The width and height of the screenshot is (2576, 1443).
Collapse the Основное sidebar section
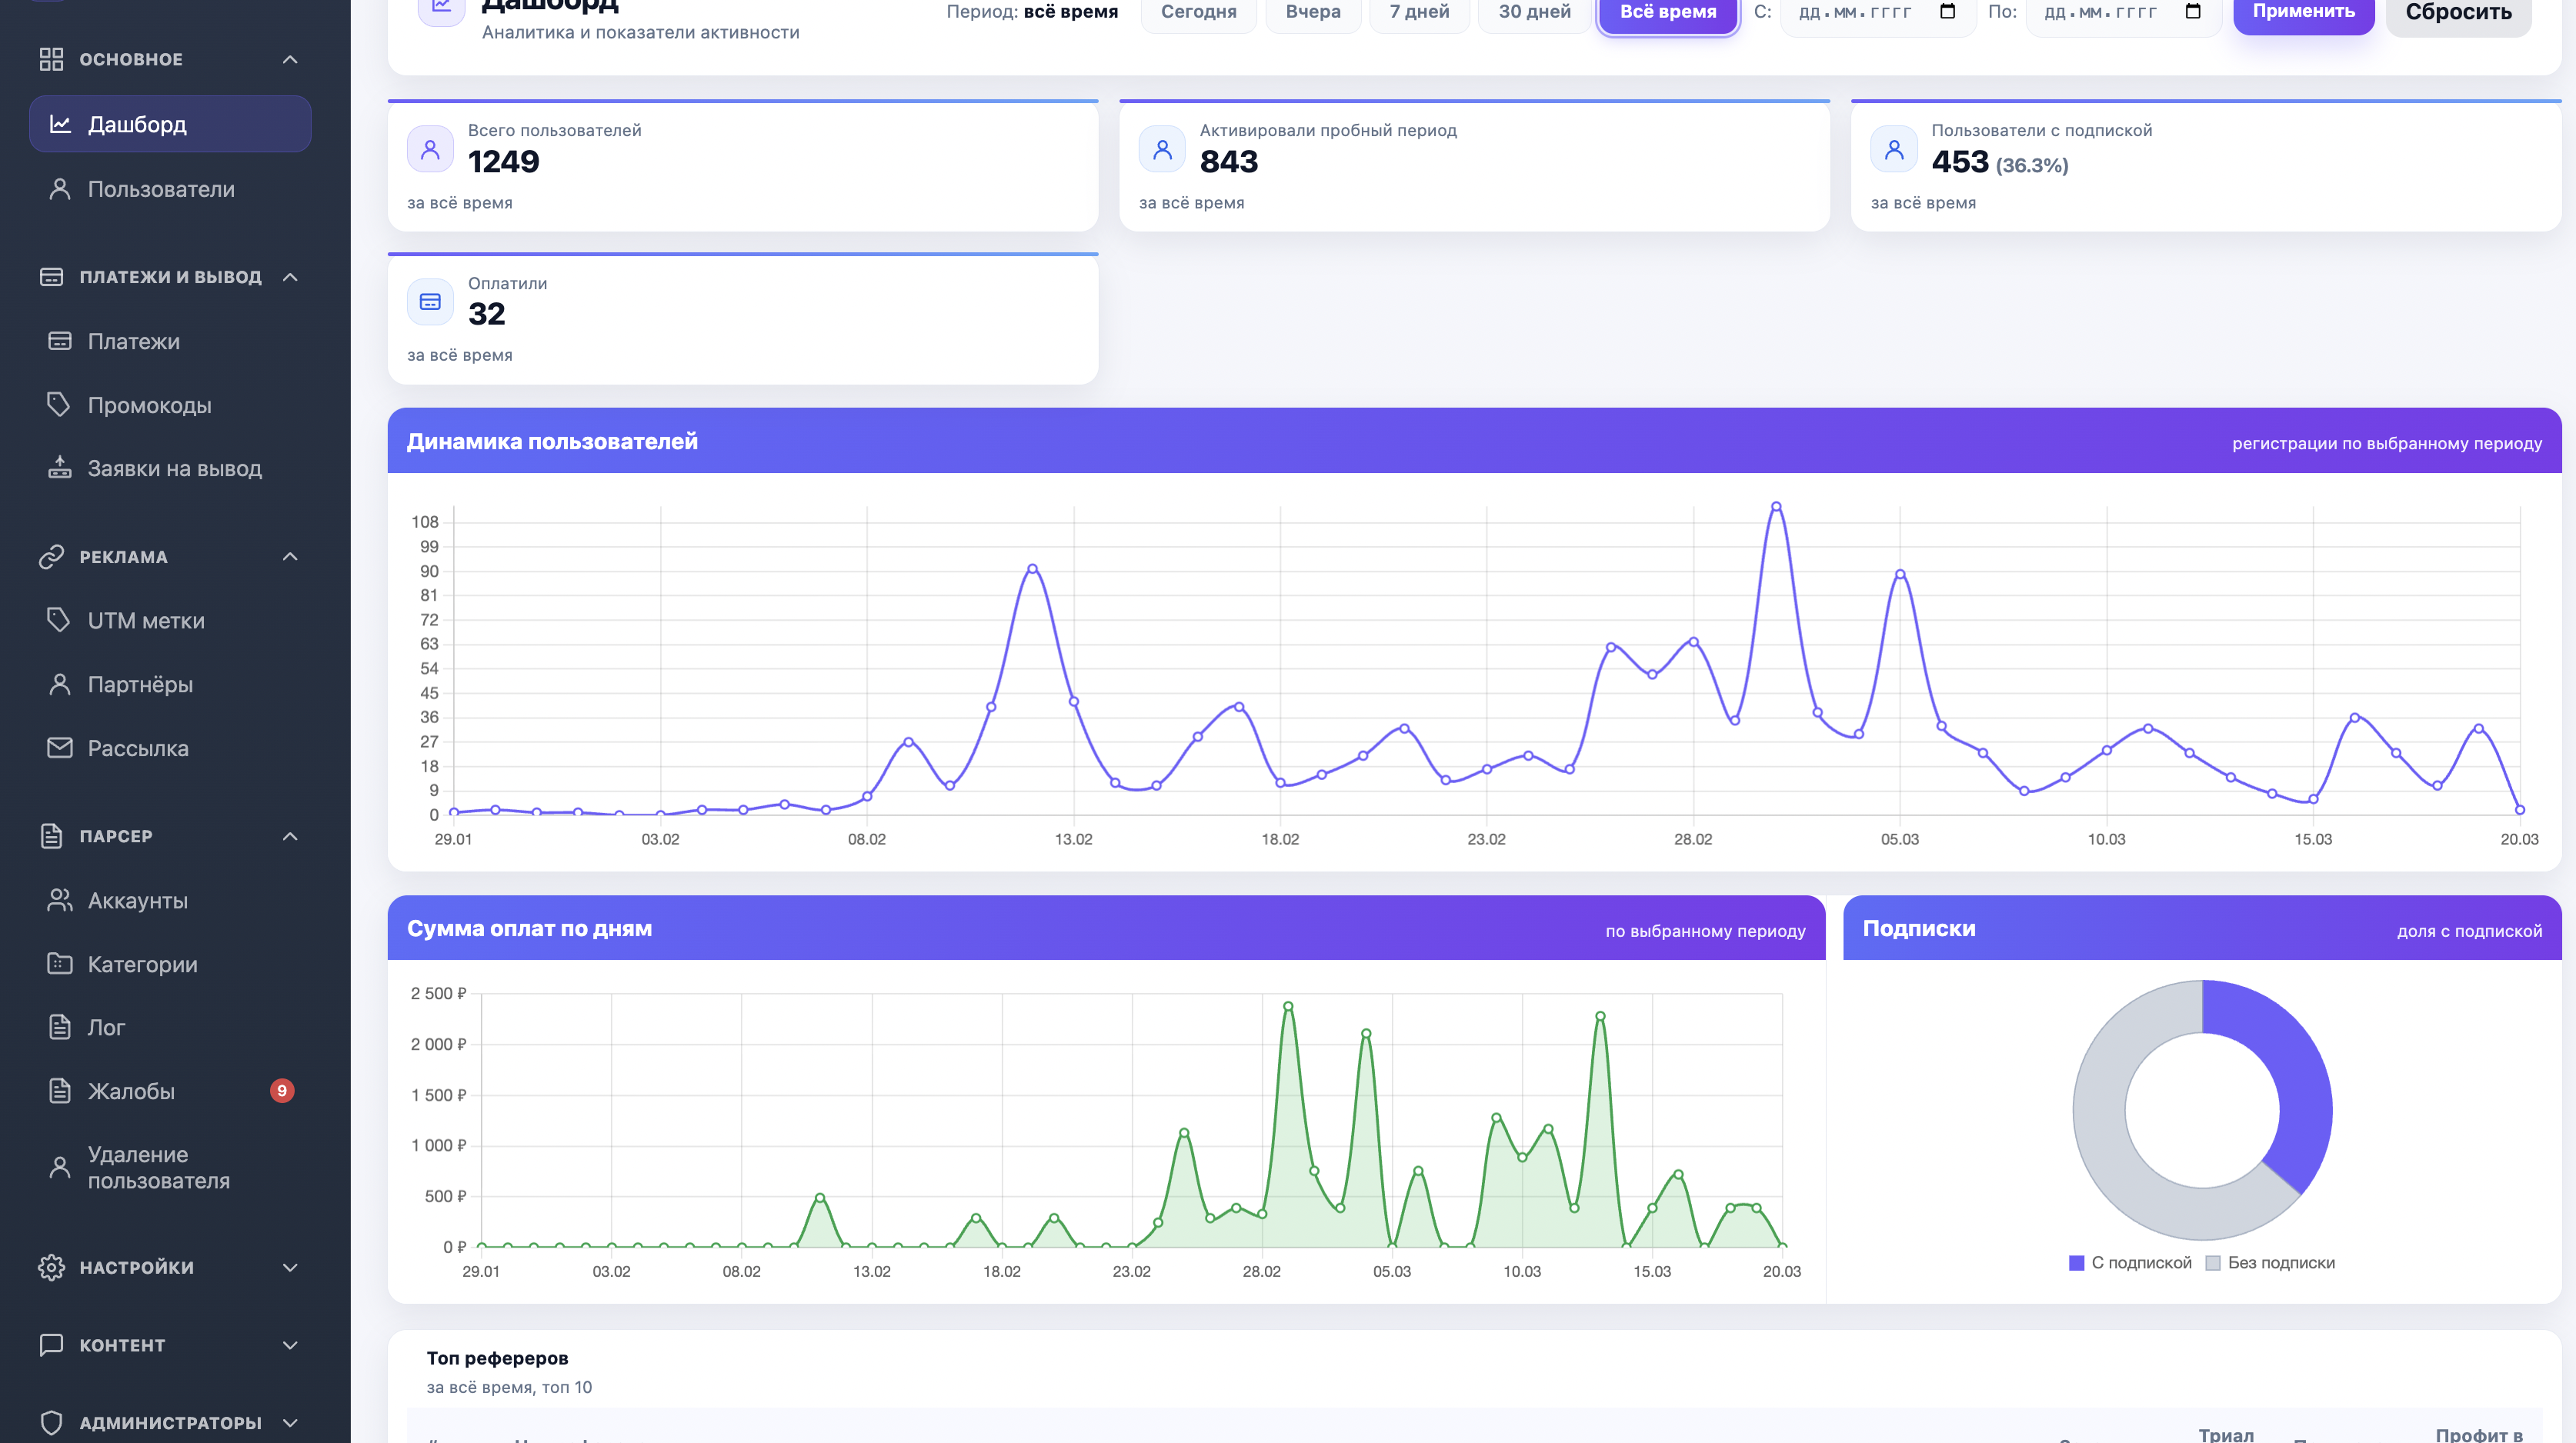click(290, 59)
